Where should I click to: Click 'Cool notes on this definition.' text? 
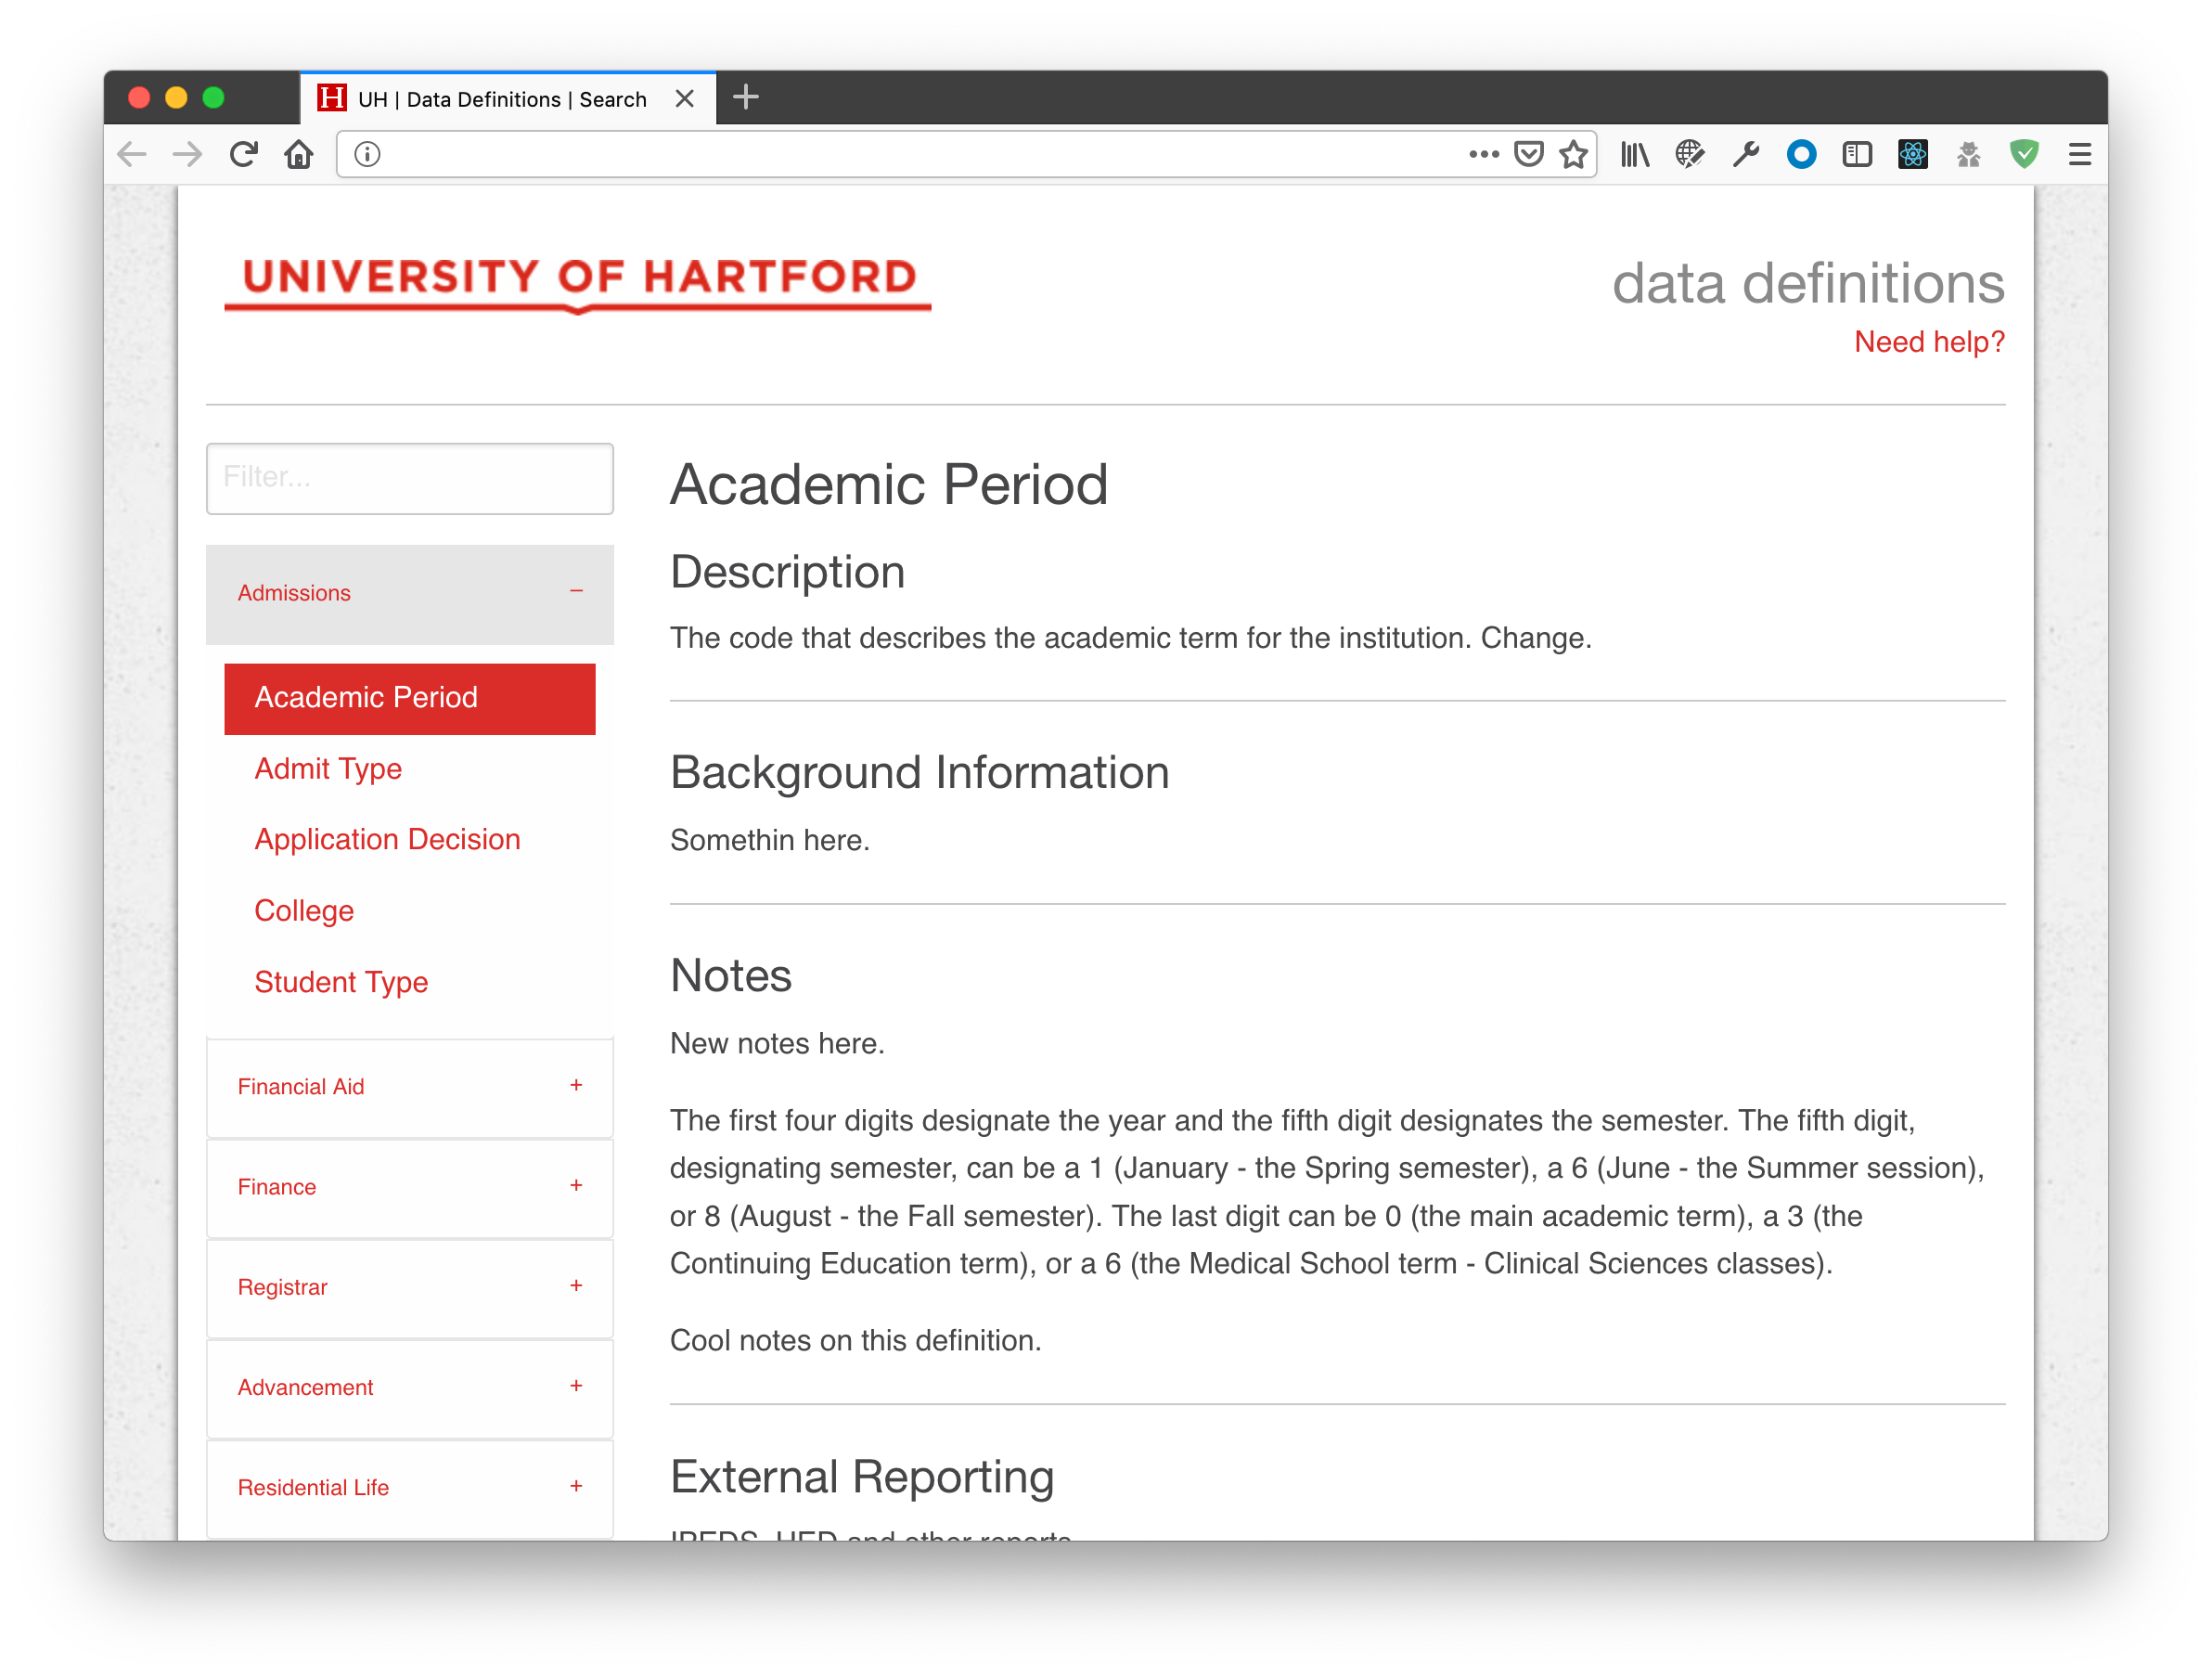tap(856, 1341)
